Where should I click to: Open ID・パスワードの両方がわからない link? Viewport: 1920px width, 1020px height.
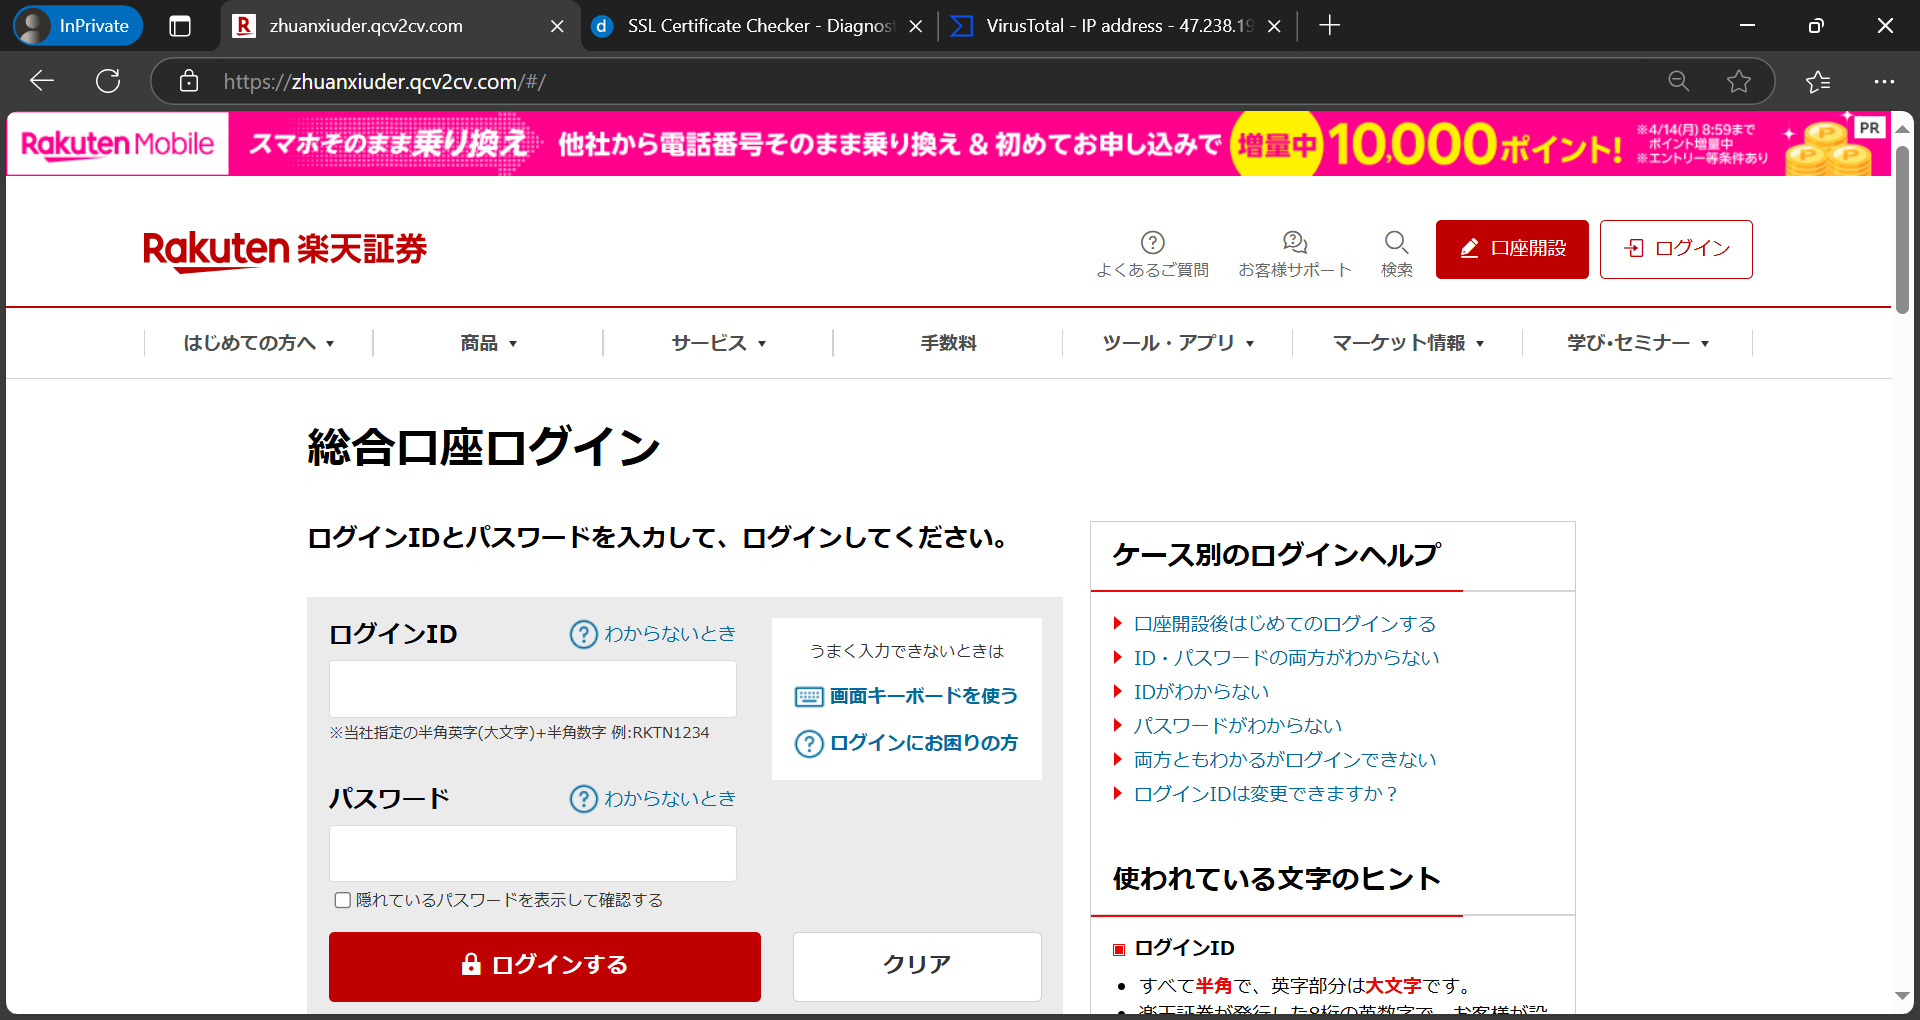1286,658
